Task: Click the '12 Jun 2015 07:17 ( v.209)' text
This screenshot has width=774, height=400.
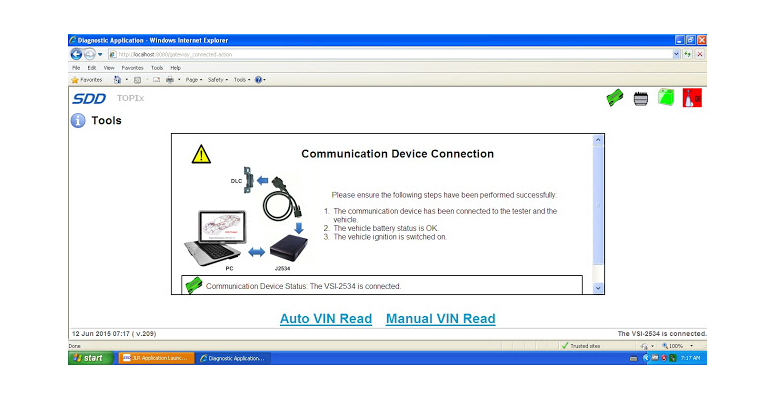Action: click(114, 334)
